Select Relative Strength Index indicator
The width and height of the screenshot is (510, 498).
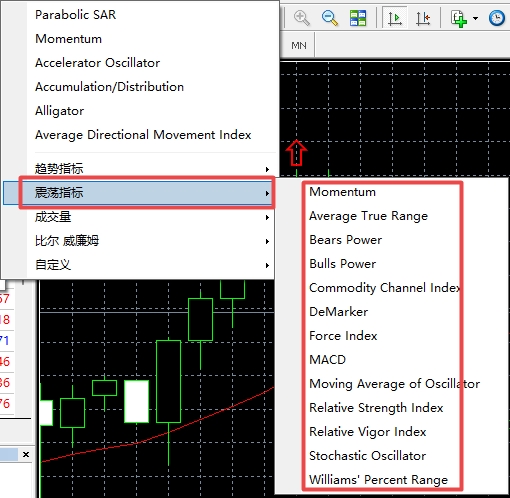(376, 408)
